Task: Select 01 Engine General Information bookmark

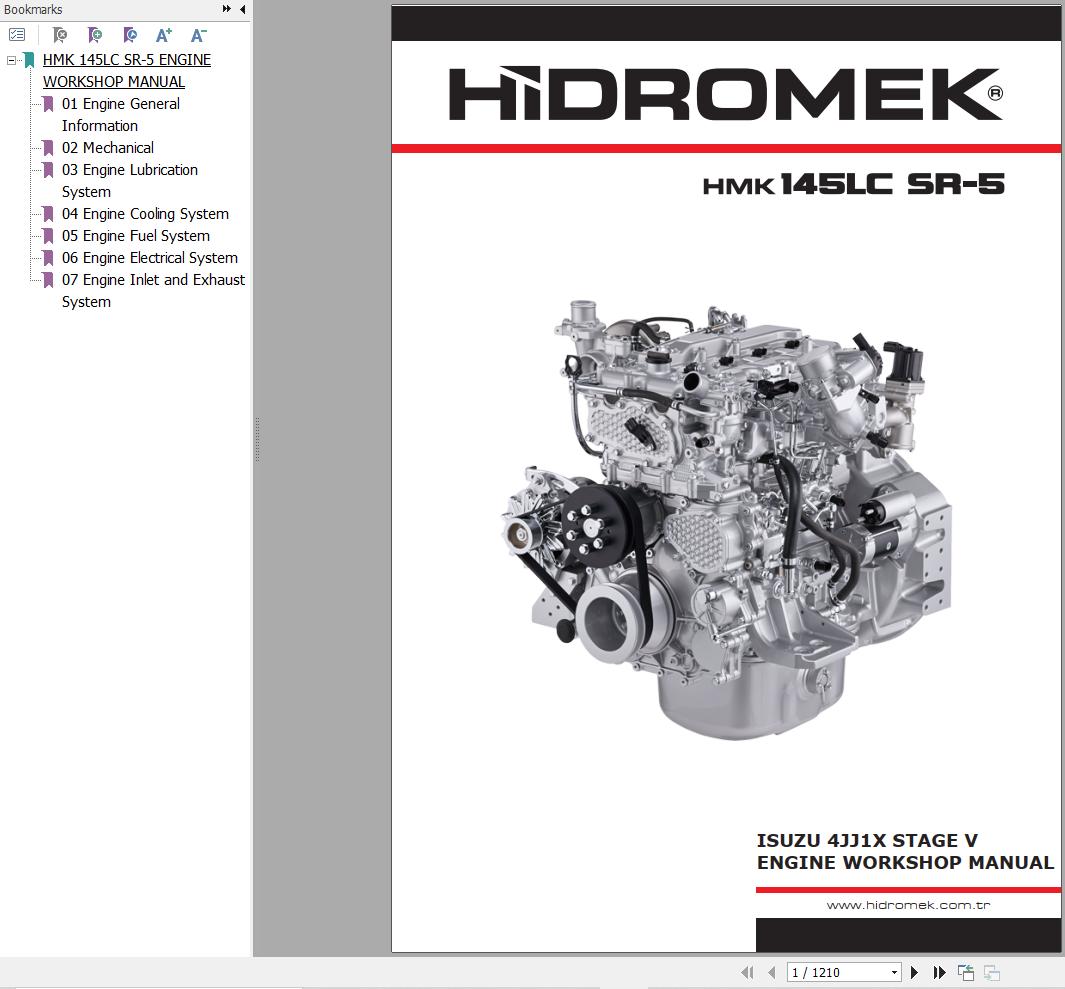Action: click(120, 104)
